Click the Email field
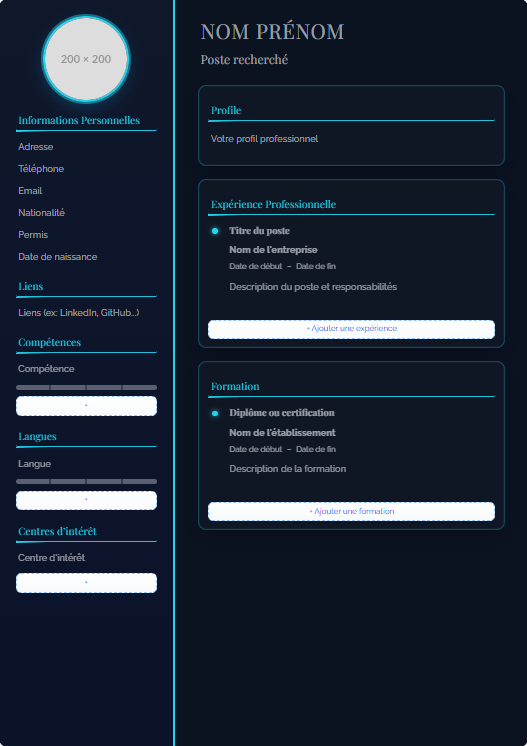 30,190
